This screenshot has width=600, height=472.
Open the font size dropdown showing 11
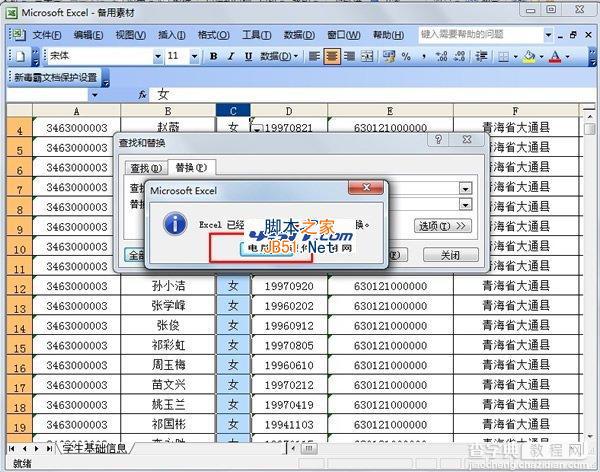pyautogui.click(x=194, y=57)
